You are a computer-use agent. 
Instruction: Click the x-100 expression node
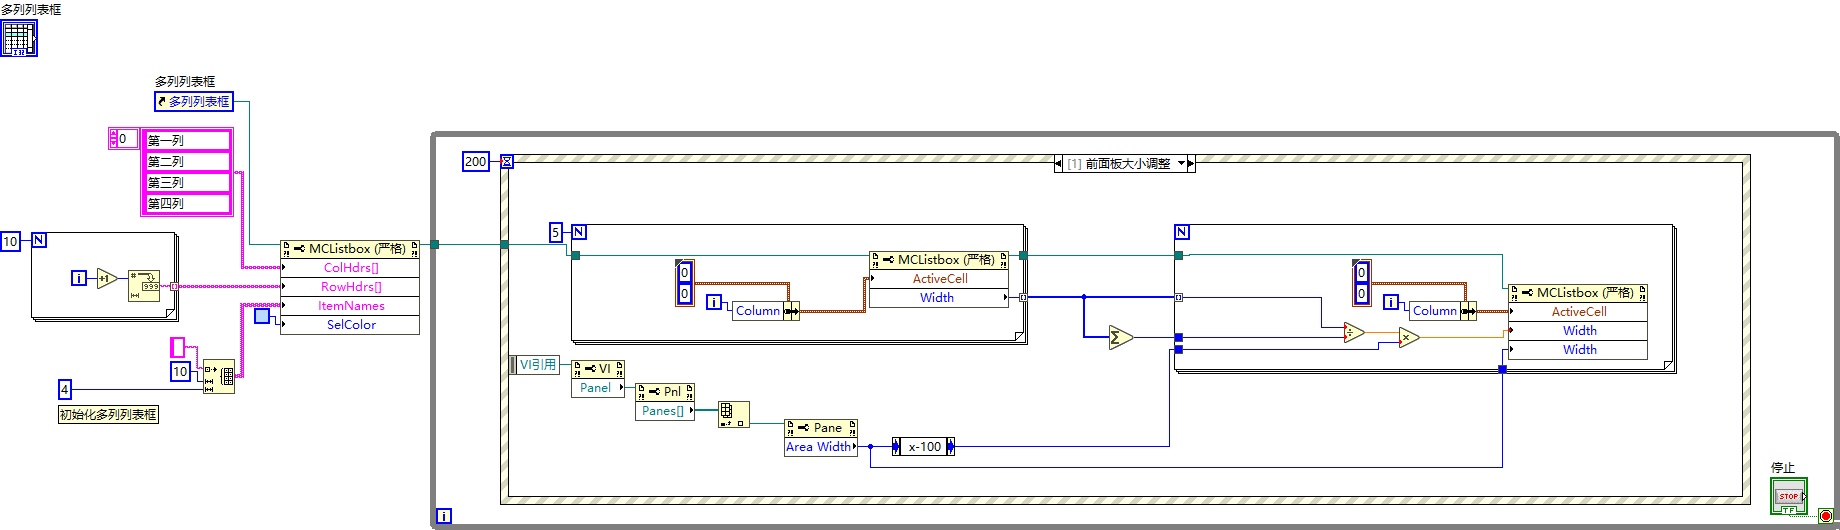923,446
